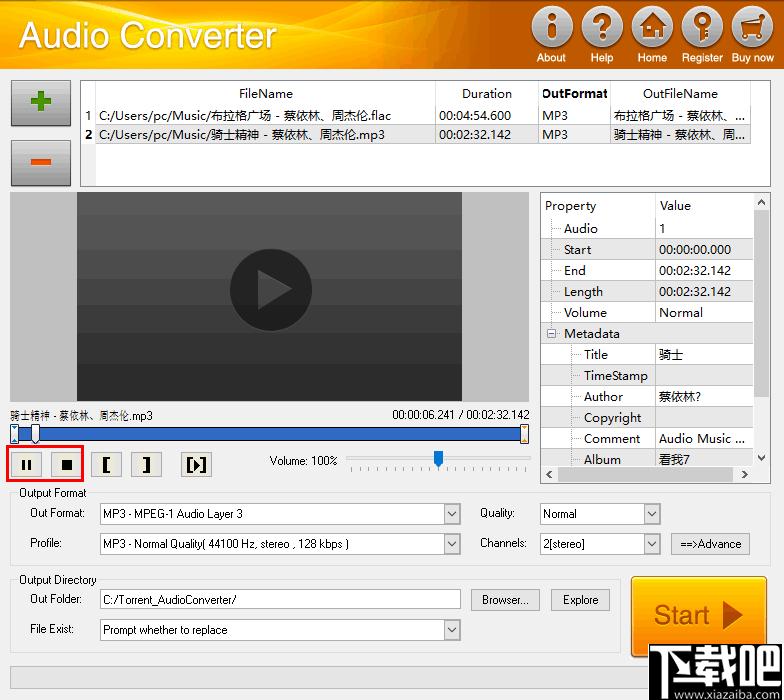The image size is (784, 700).
Task: Pause the audio playback
Action: 26,465
